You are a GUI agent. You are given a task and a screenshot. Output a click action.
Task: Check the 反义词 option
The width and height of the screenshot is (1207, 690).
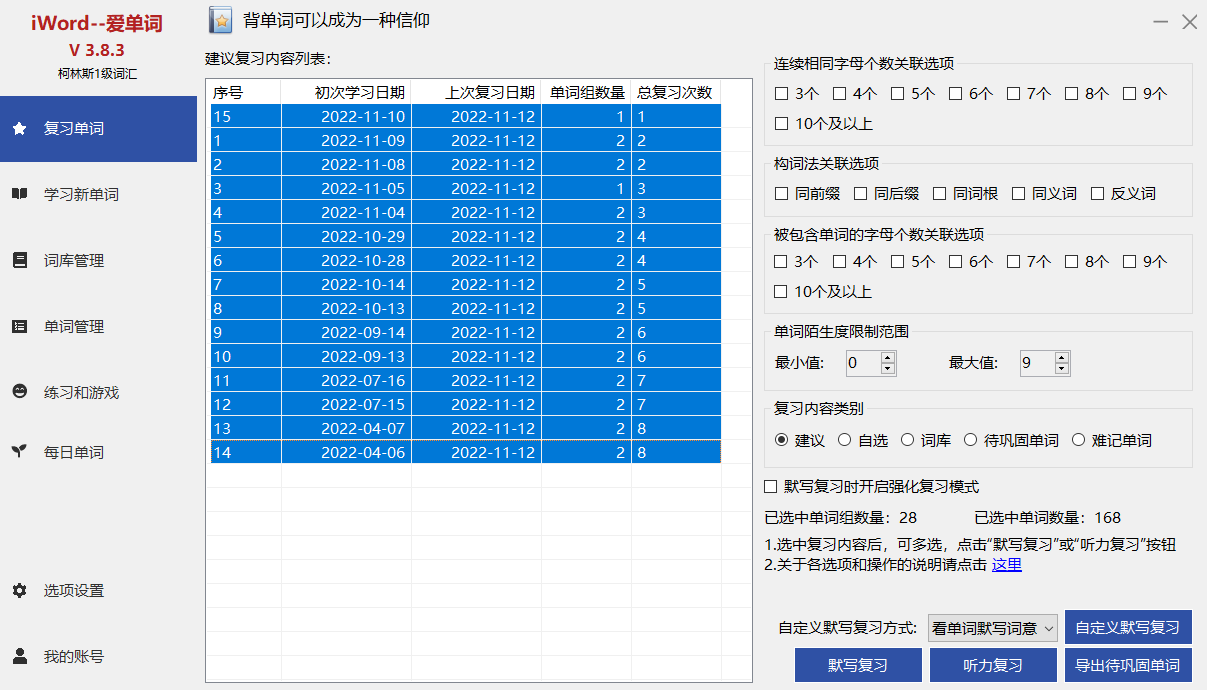(x=1098, y=194)
